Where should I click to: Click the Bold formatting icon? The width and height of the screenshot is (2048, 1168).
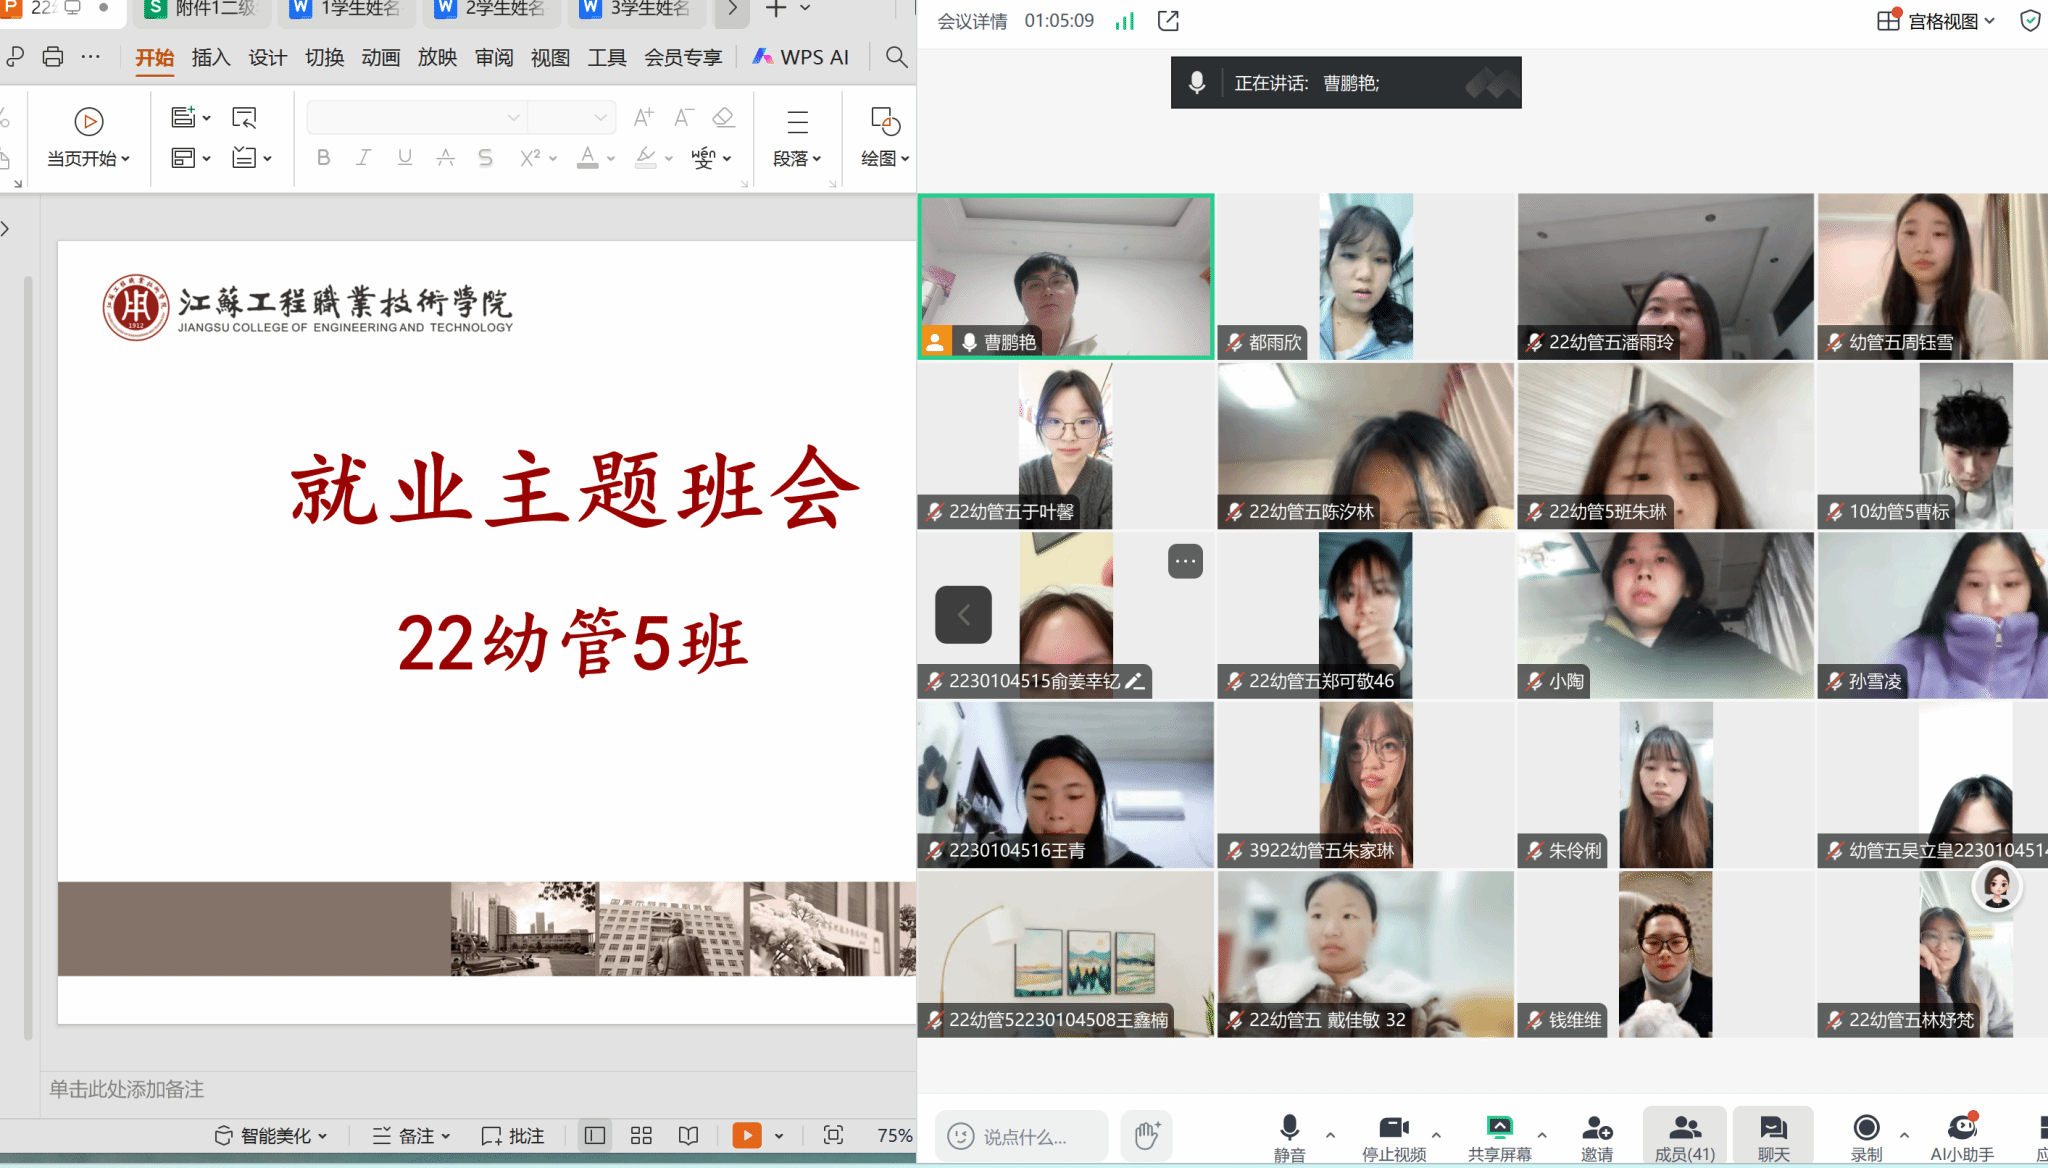pyautogui.click(x=323, y=158)
